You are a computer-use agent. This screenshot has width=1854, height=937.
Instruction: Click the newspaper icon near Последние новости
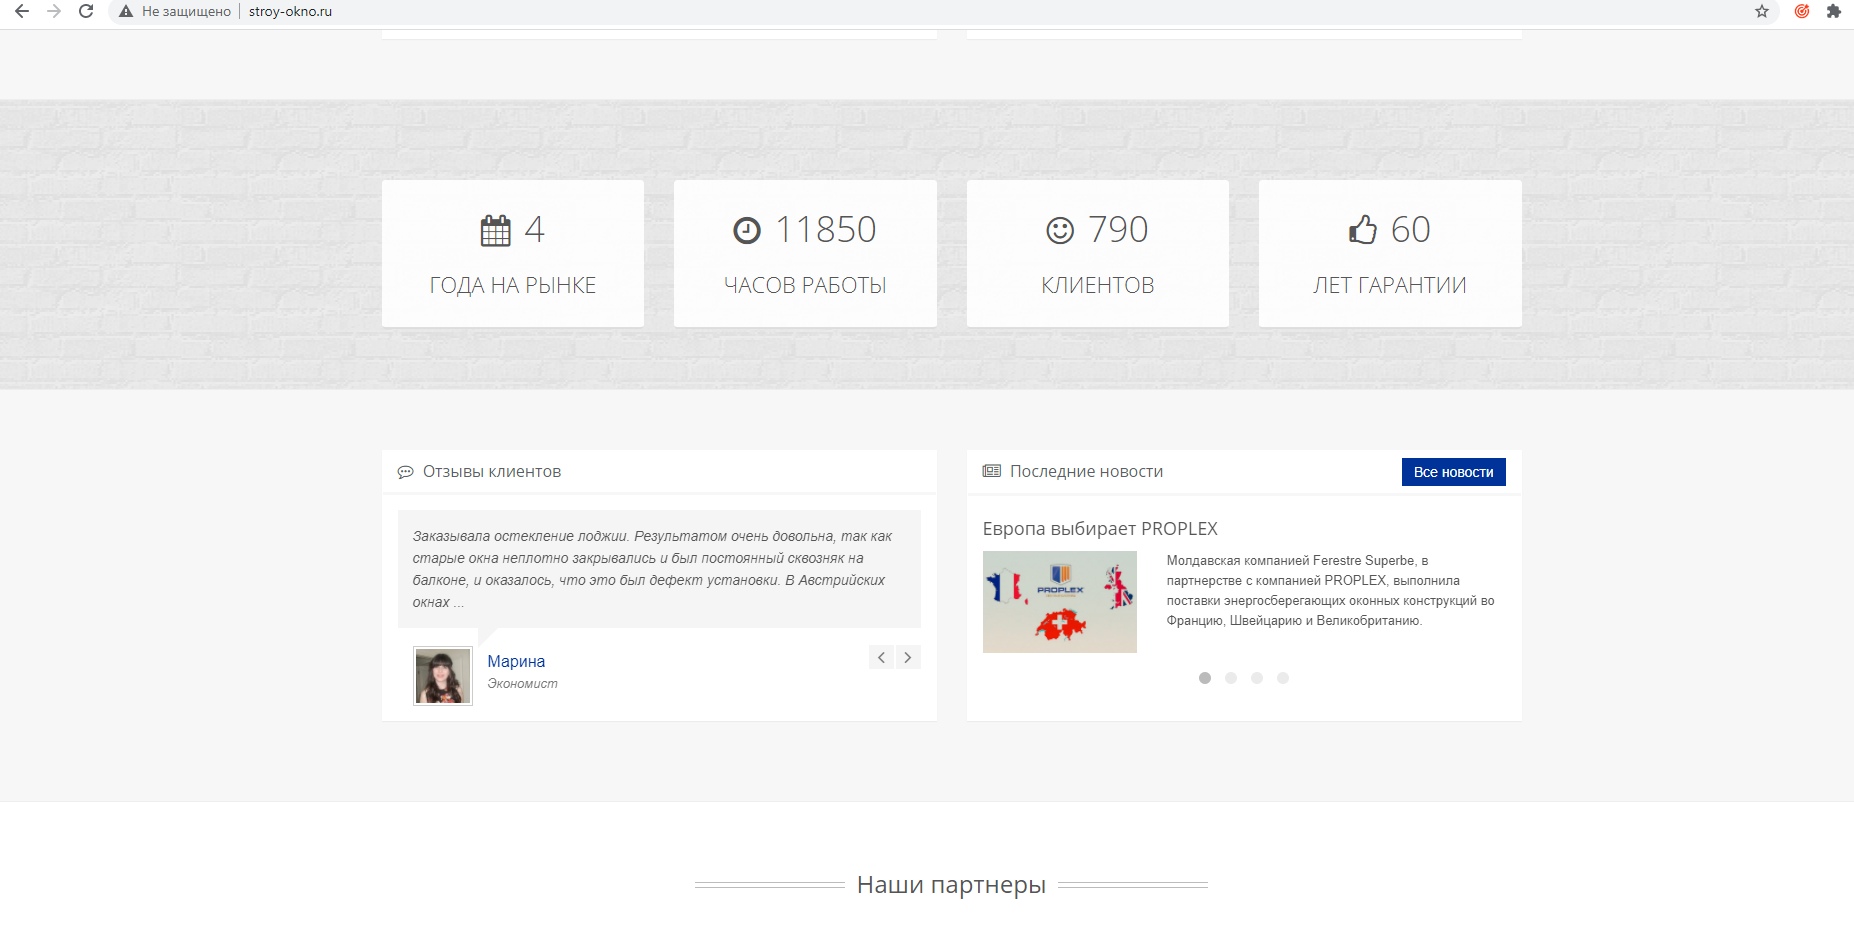tap(991, 471)
